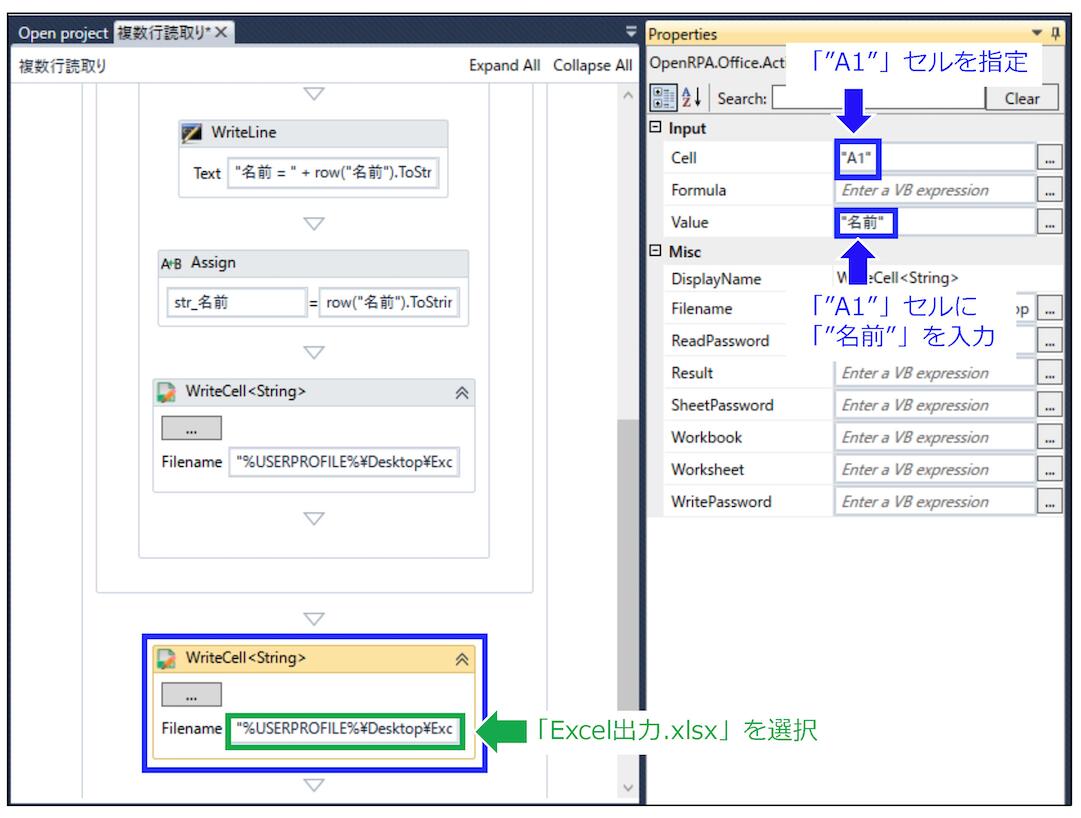Click the insert arrow between WriteLine and Assign
Screen dimensions: 1081x818
[314, 223]
